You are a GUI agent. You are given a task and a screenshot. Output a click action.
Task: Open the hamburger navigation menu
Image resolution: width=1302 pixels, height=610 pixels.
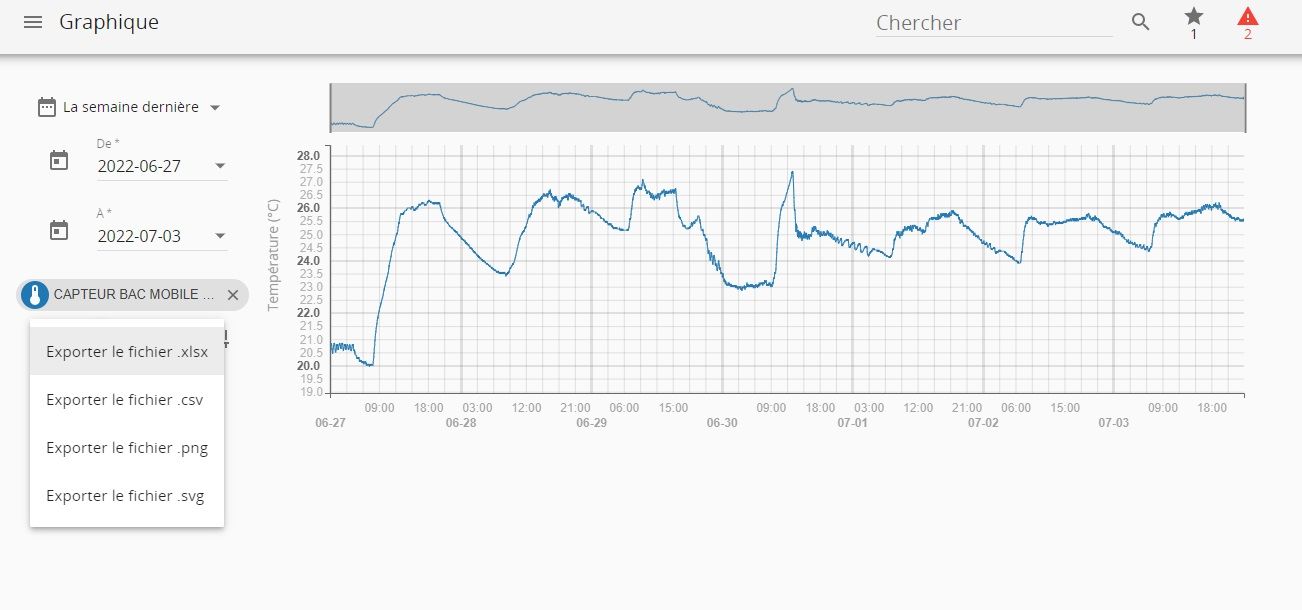point(33,22)
